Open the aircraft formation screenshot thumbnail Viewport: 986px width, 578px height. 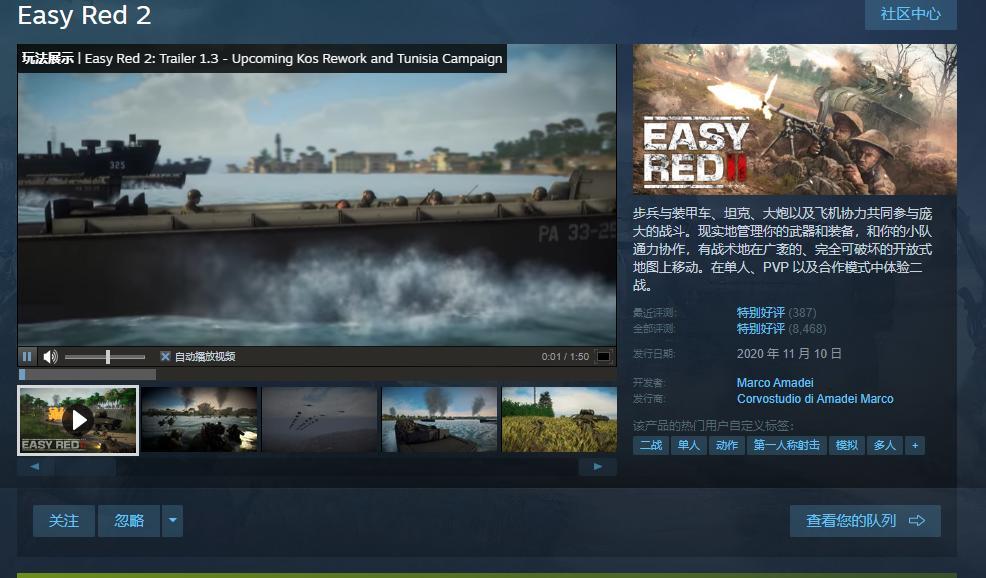click(x=319, y=420)
